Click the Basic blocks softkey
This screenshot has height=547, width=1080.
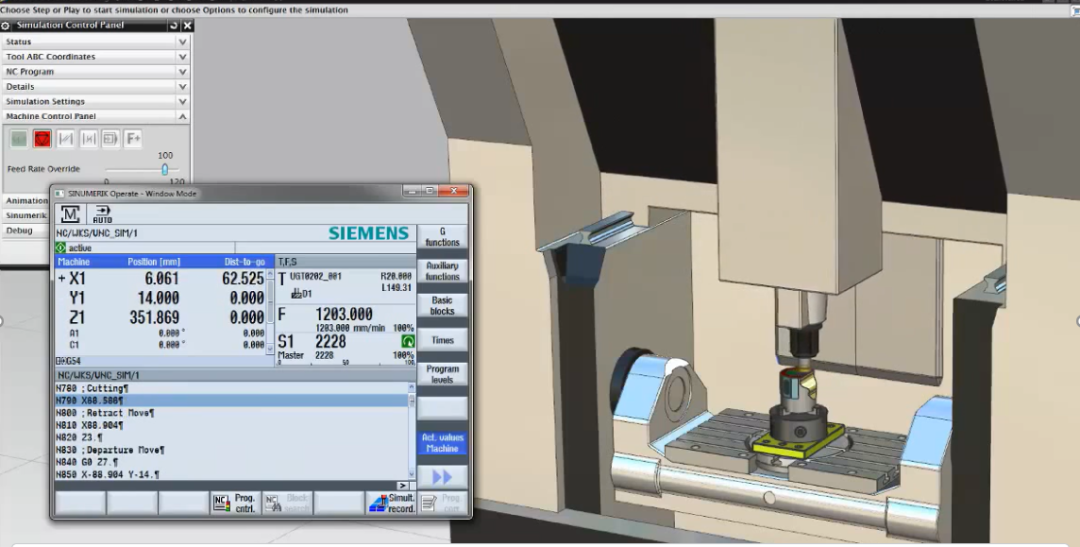(442, 306)
